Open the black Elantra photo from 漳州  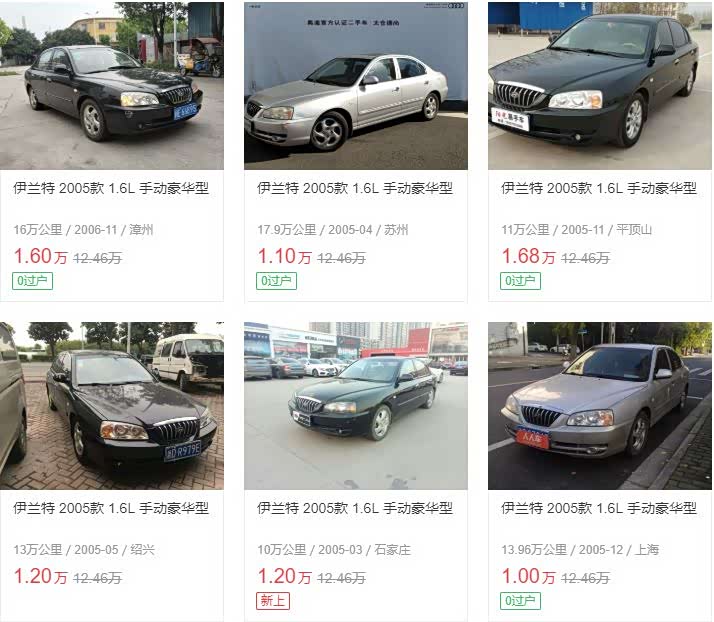pos(112,86)
